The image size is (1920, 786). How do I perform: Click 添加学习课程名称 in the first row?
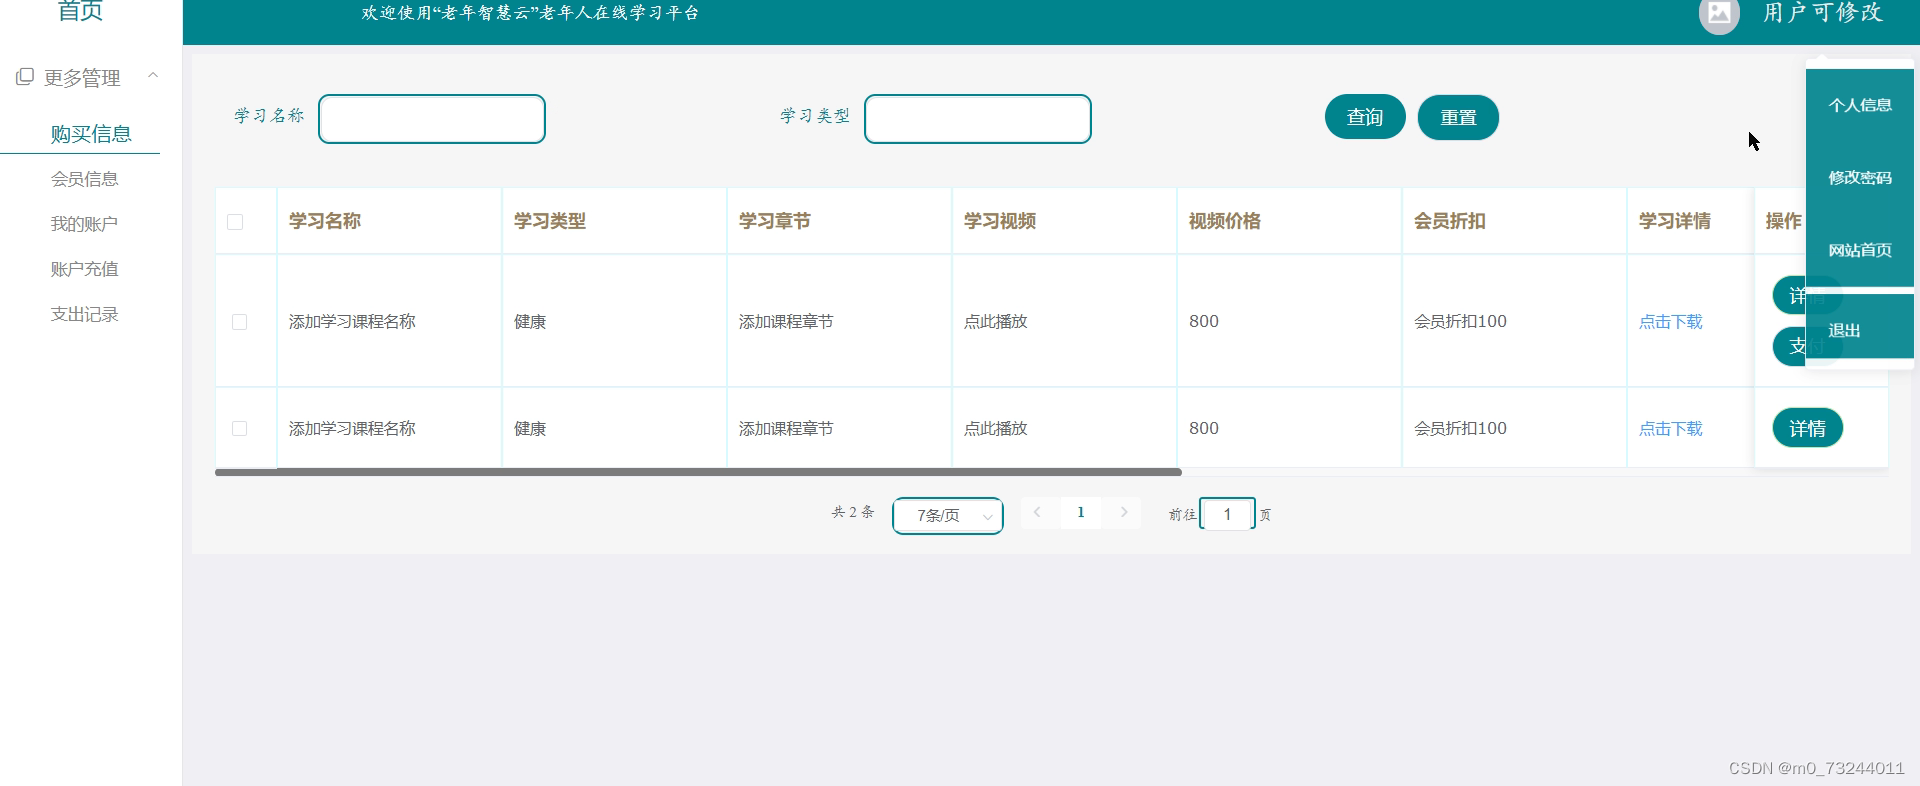click(352, 322)
